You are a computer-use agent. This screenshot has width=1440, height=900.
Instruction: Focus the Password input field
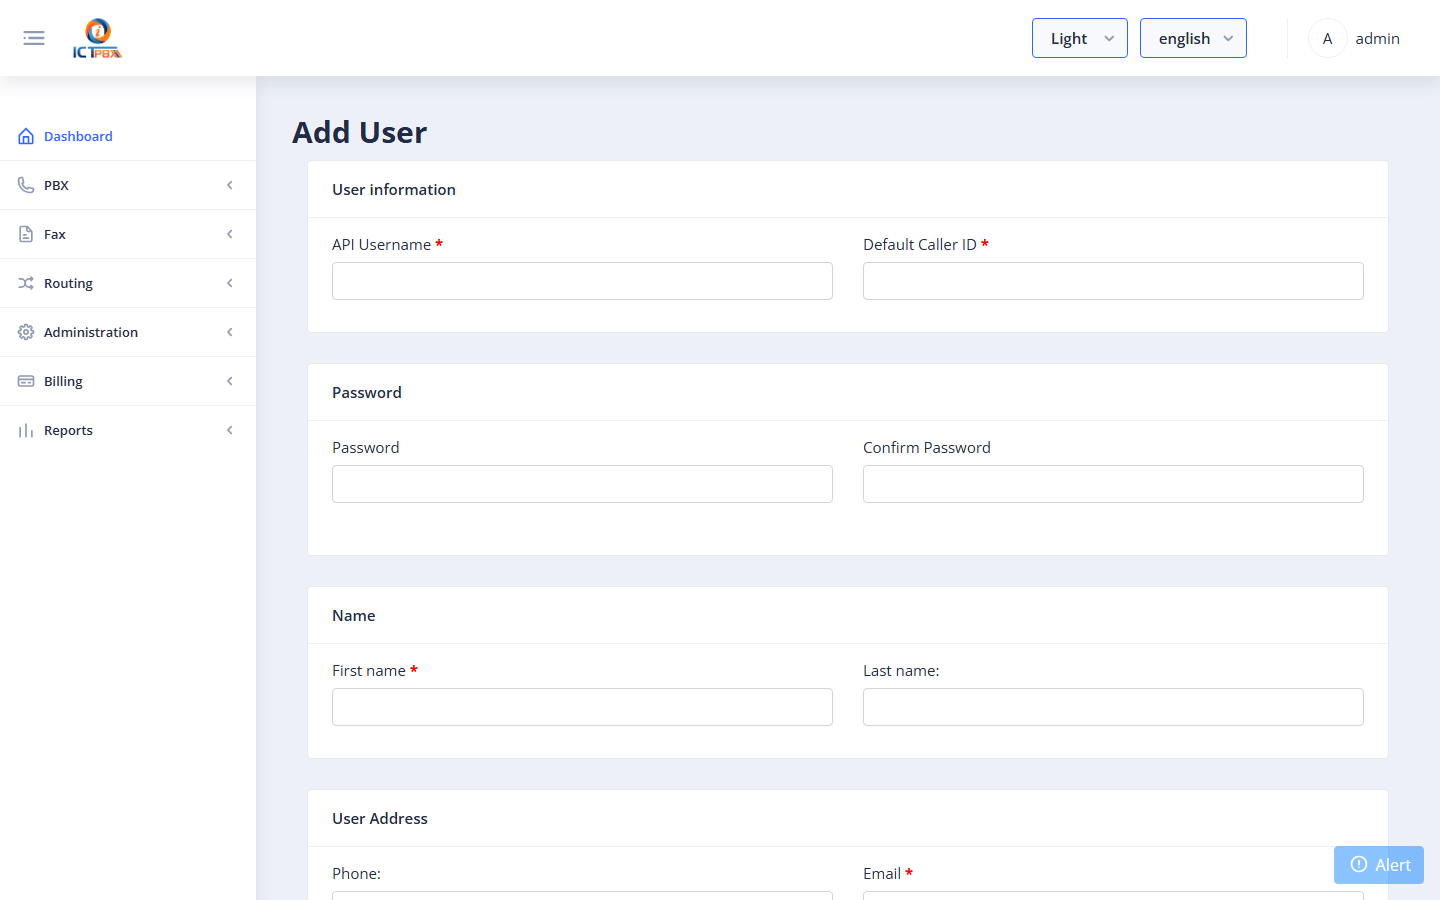(582, 484)
